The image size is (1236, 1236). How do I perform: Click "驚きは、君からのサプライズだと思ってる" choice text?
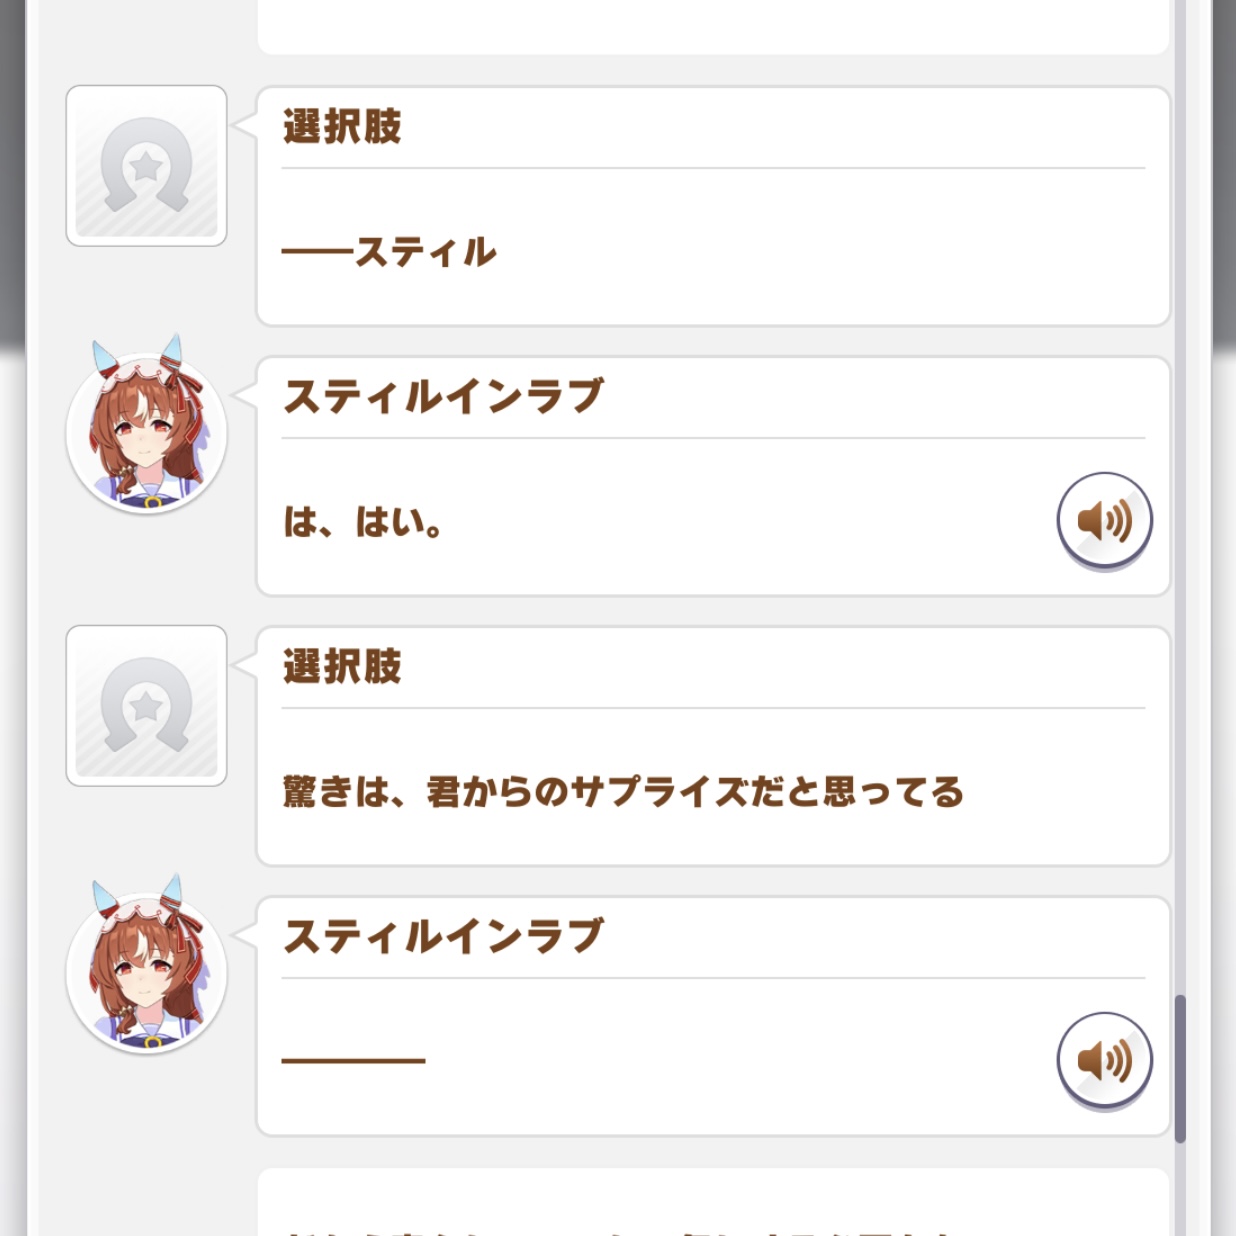click(622, 792)
